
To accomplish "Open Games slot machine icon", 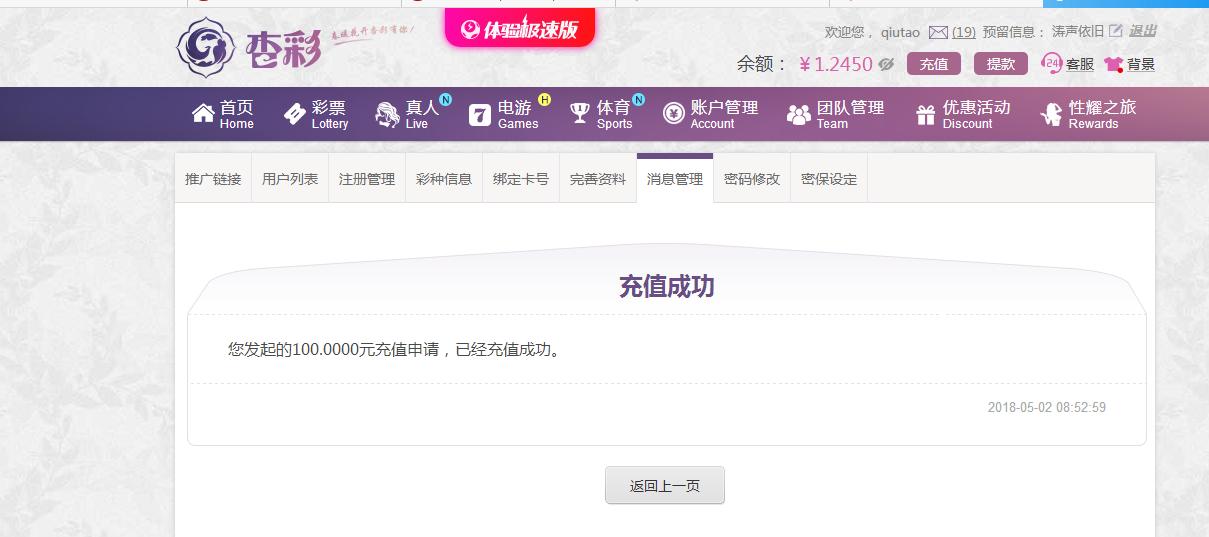I will click(x=480, y=114).
